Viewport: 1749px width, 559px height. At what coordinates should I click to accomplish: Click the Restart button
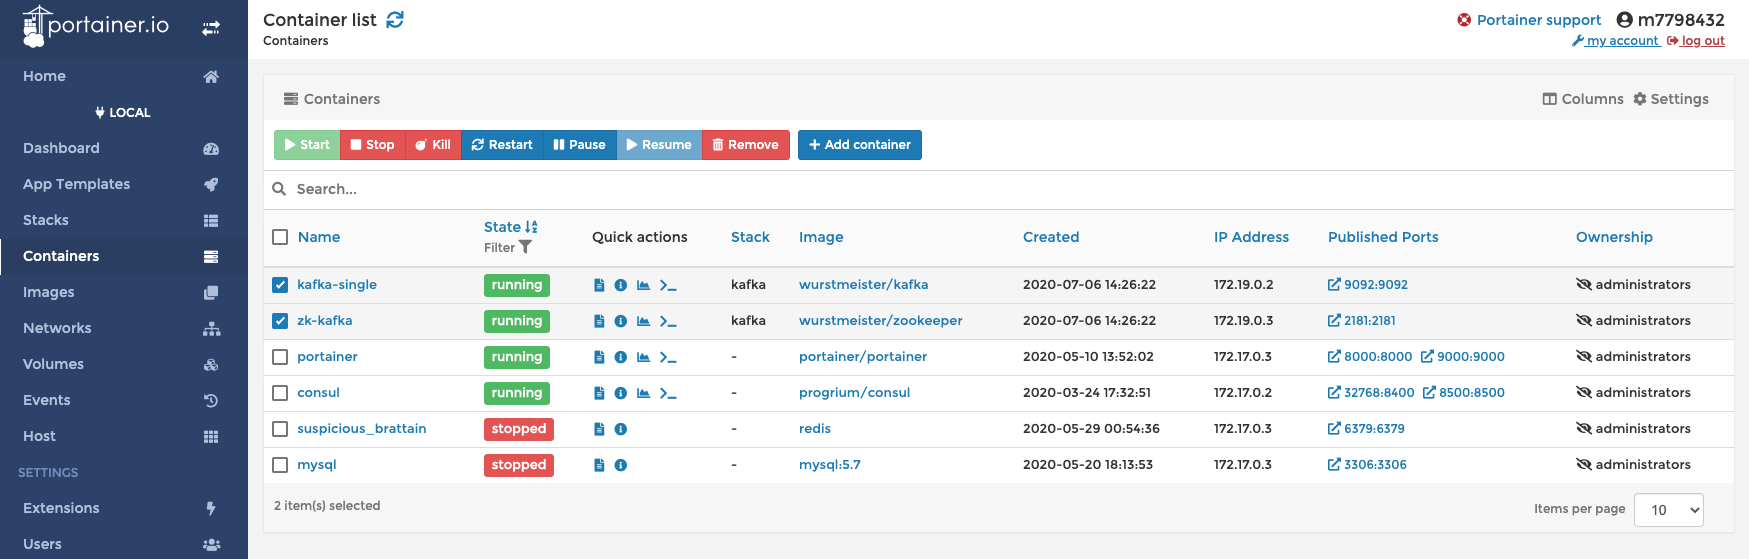502,145
